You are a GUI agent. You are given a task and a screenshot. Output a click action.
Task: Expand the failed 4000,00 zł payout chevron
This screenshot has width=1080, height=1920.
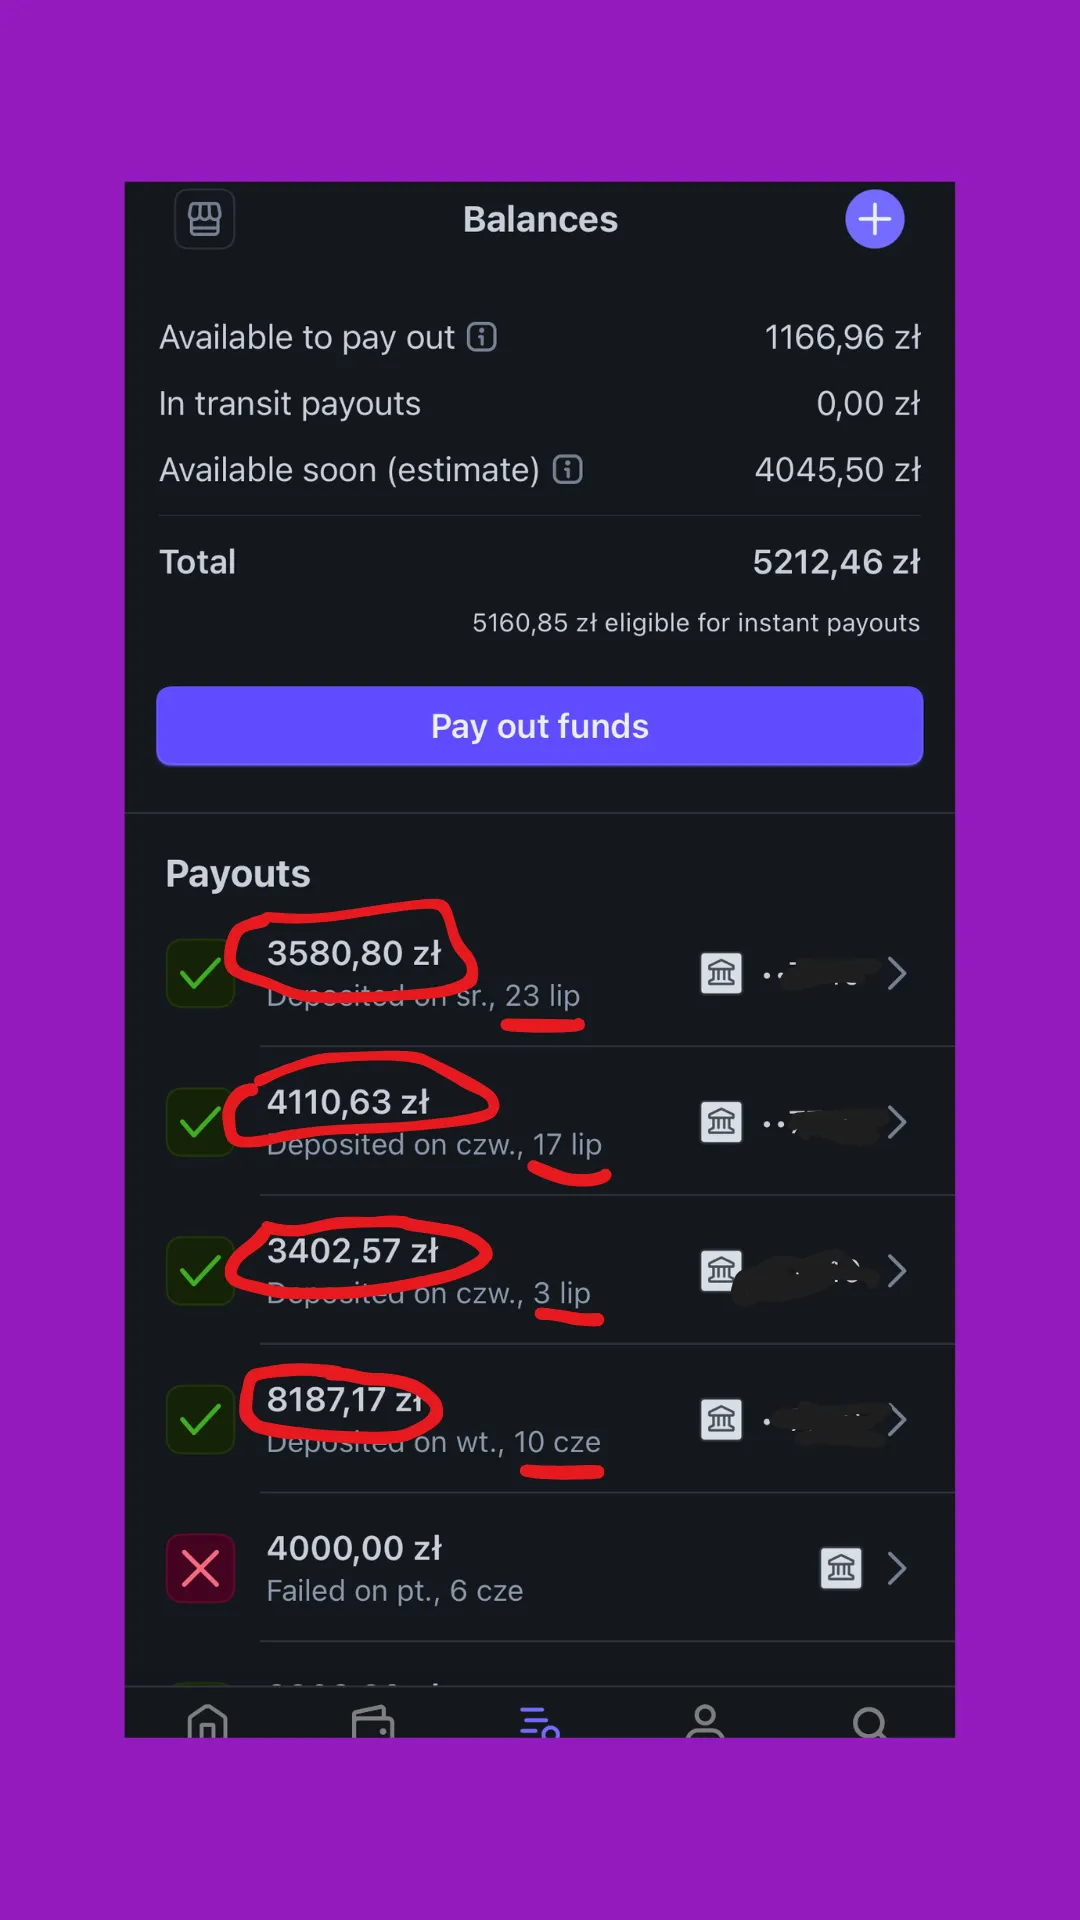coord(897,1568)
